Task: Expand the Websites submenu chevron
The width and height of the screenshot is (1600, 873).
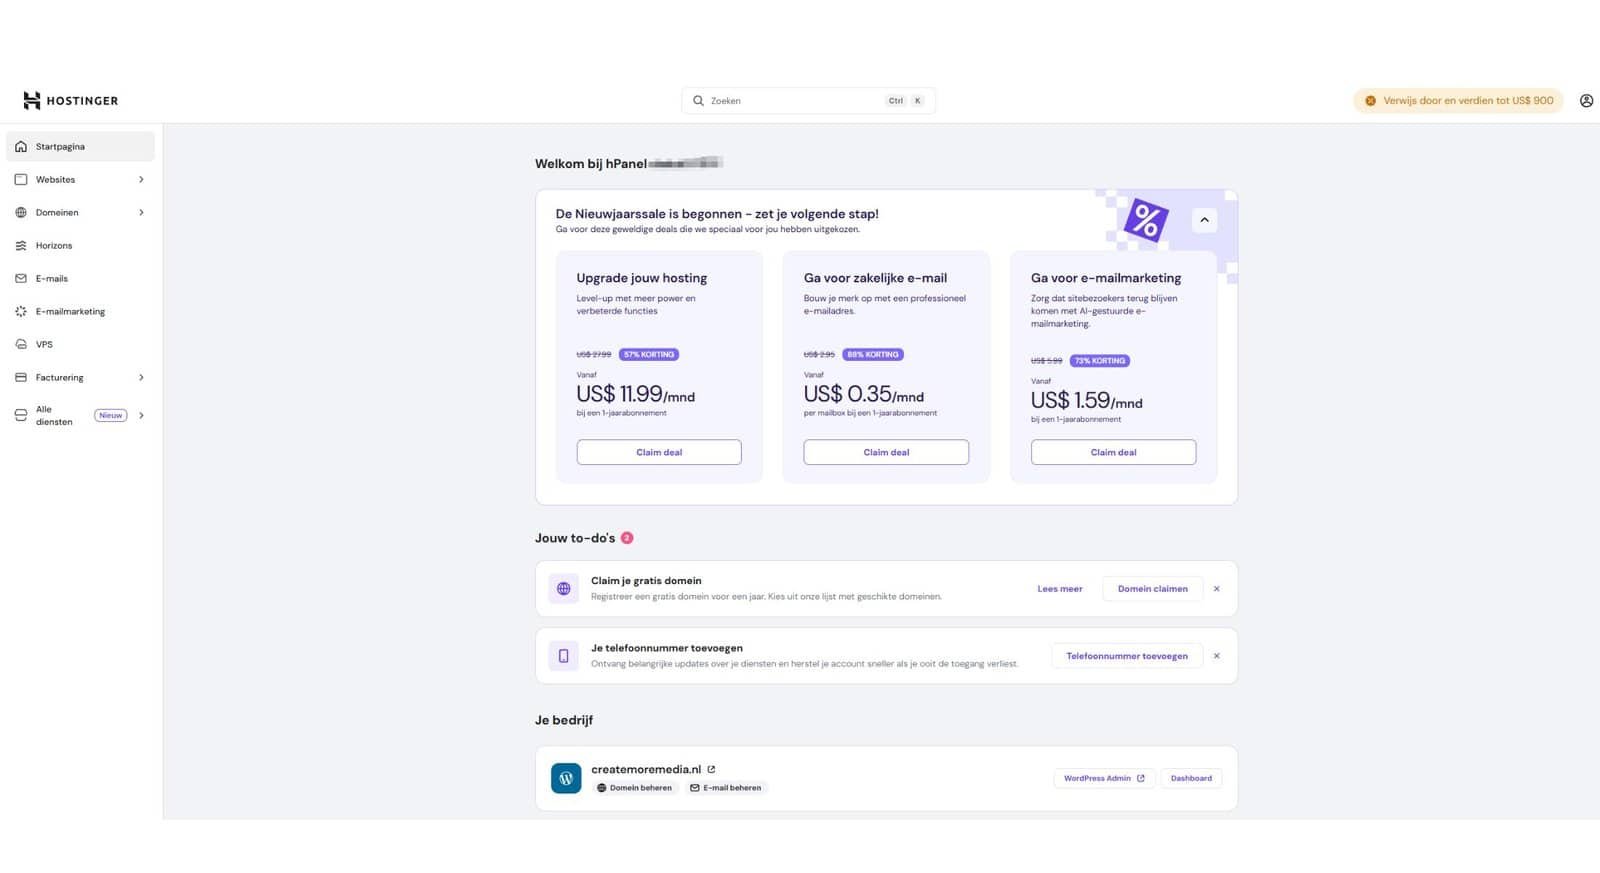Action: 141,180
